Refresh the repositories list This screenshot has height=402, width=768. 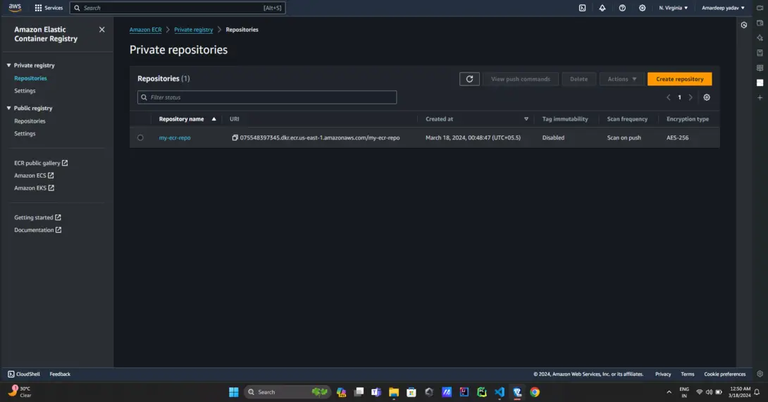(x=469, y=79)
